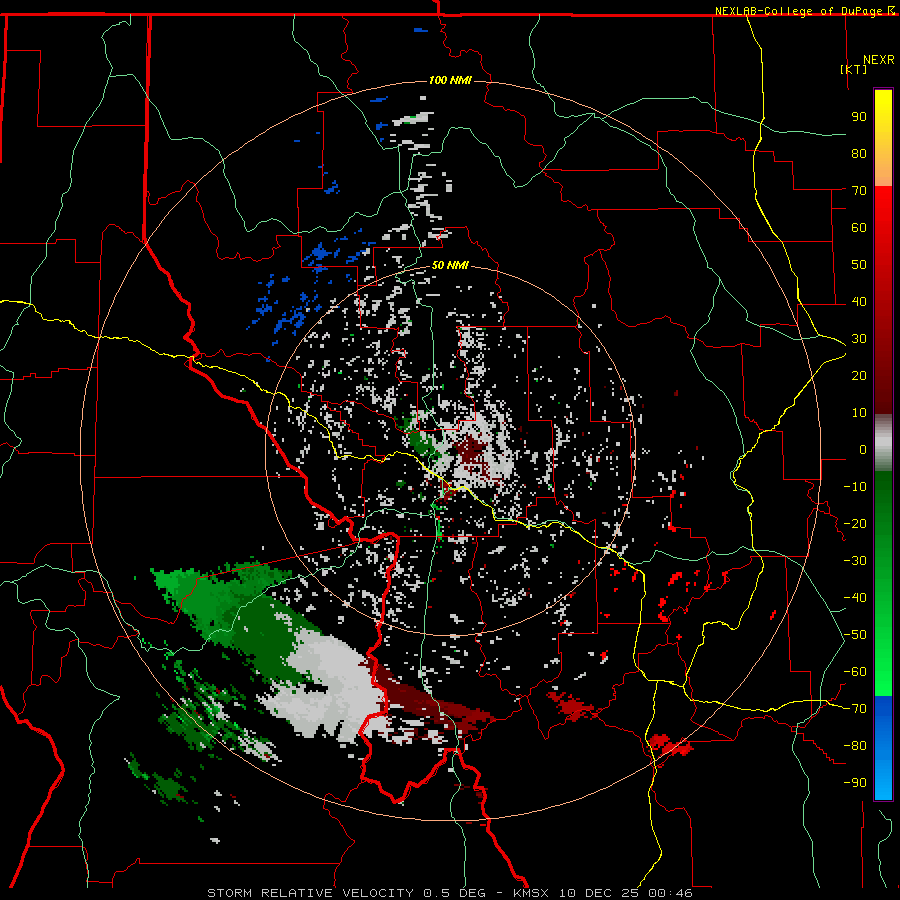Click the NEXR label above the color scale
This screenshot has height=900, width=900.
click(x=879, y=60)
